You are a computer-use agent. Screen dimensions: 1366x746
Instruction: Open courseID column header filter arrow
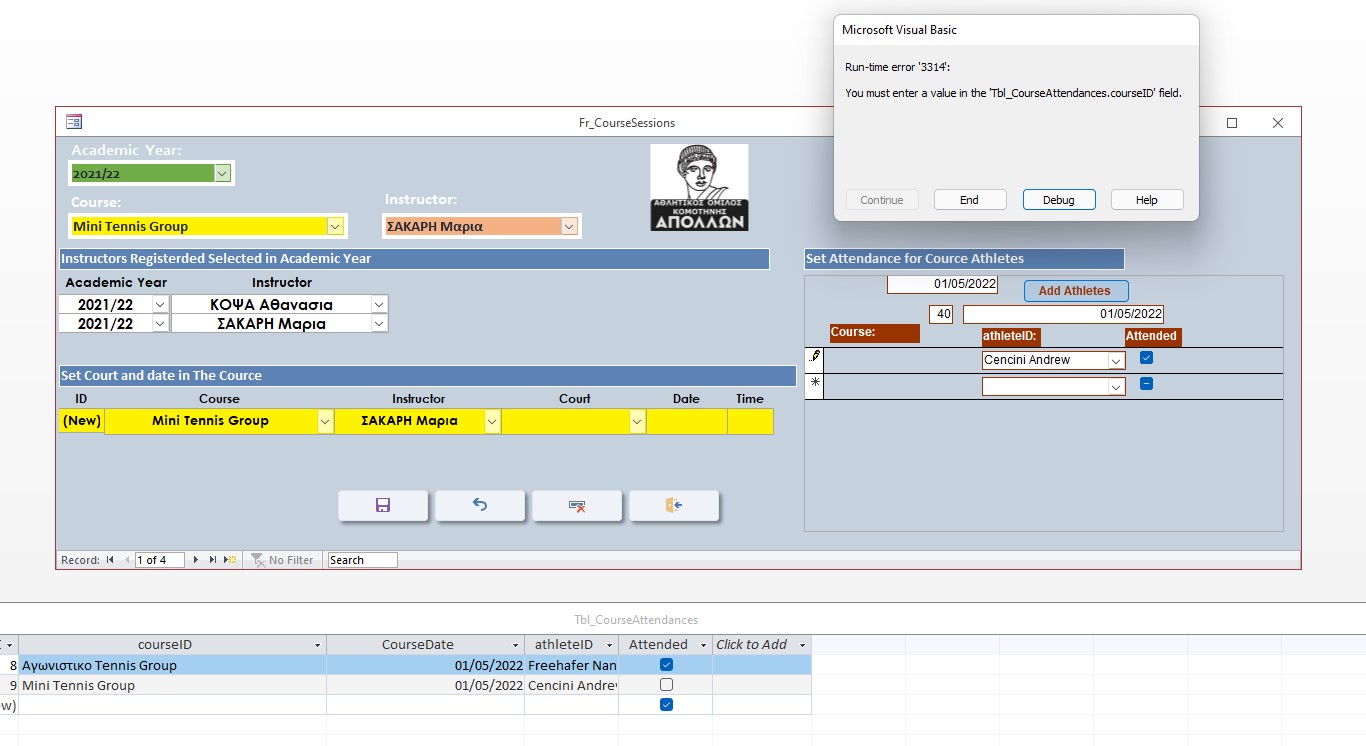coord(317,645)
